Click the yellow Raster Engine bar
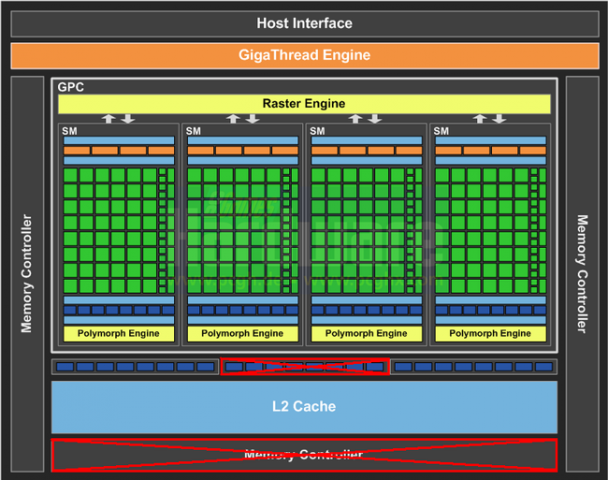Screen dimensions: 608x480 point(304,104)
